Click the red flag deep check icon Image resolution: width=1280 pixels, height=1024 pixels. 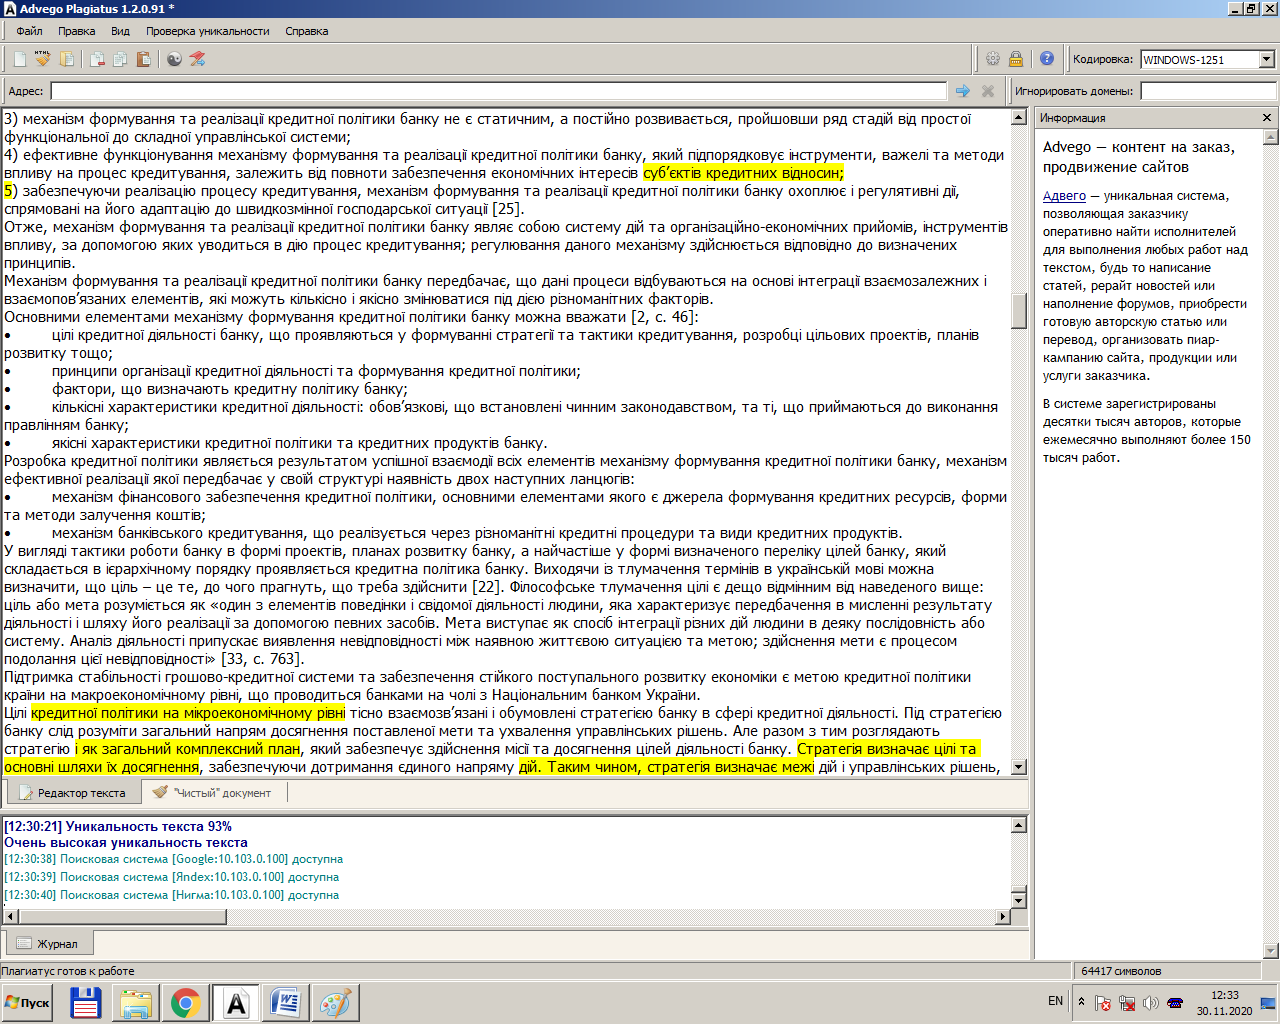click(x=198, y=59)
